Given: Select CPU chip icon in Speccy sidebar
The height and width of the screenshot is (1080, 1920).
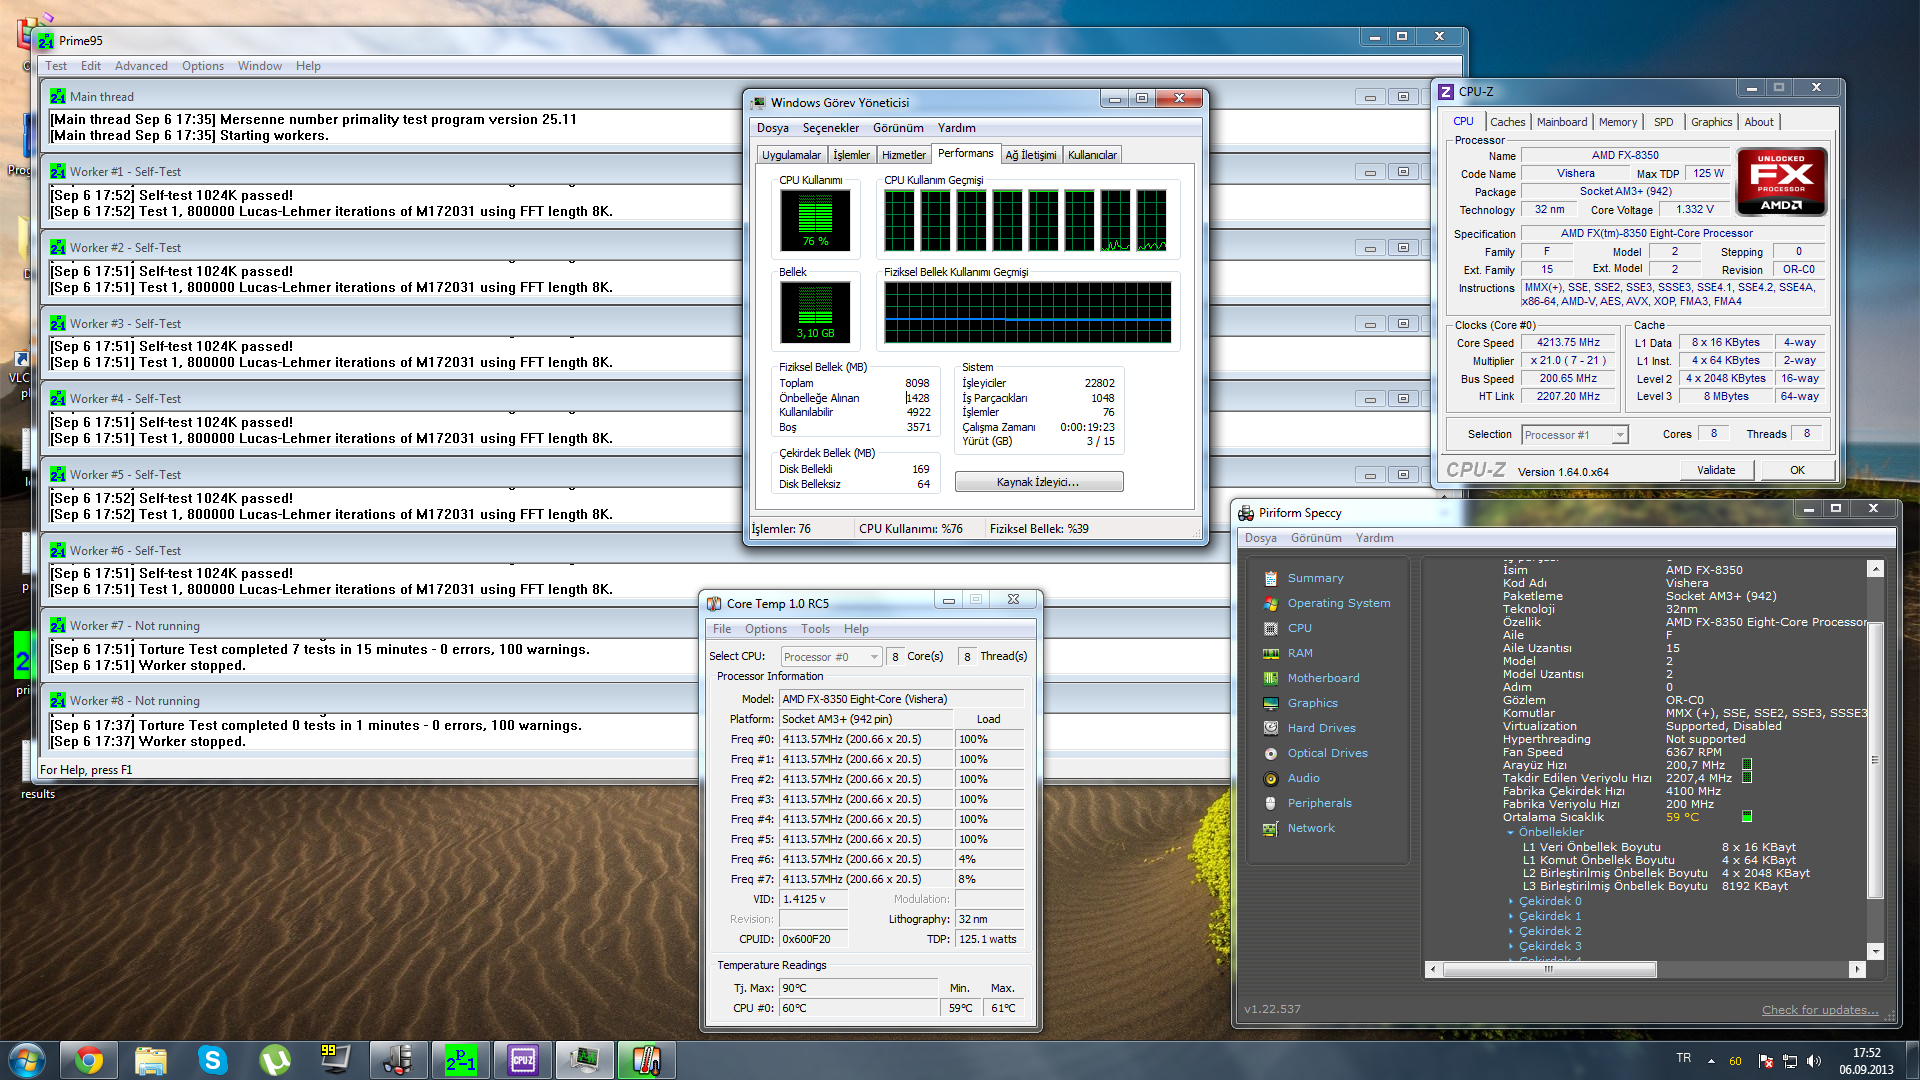Looking at the screenshot, I should (1270, 628).
